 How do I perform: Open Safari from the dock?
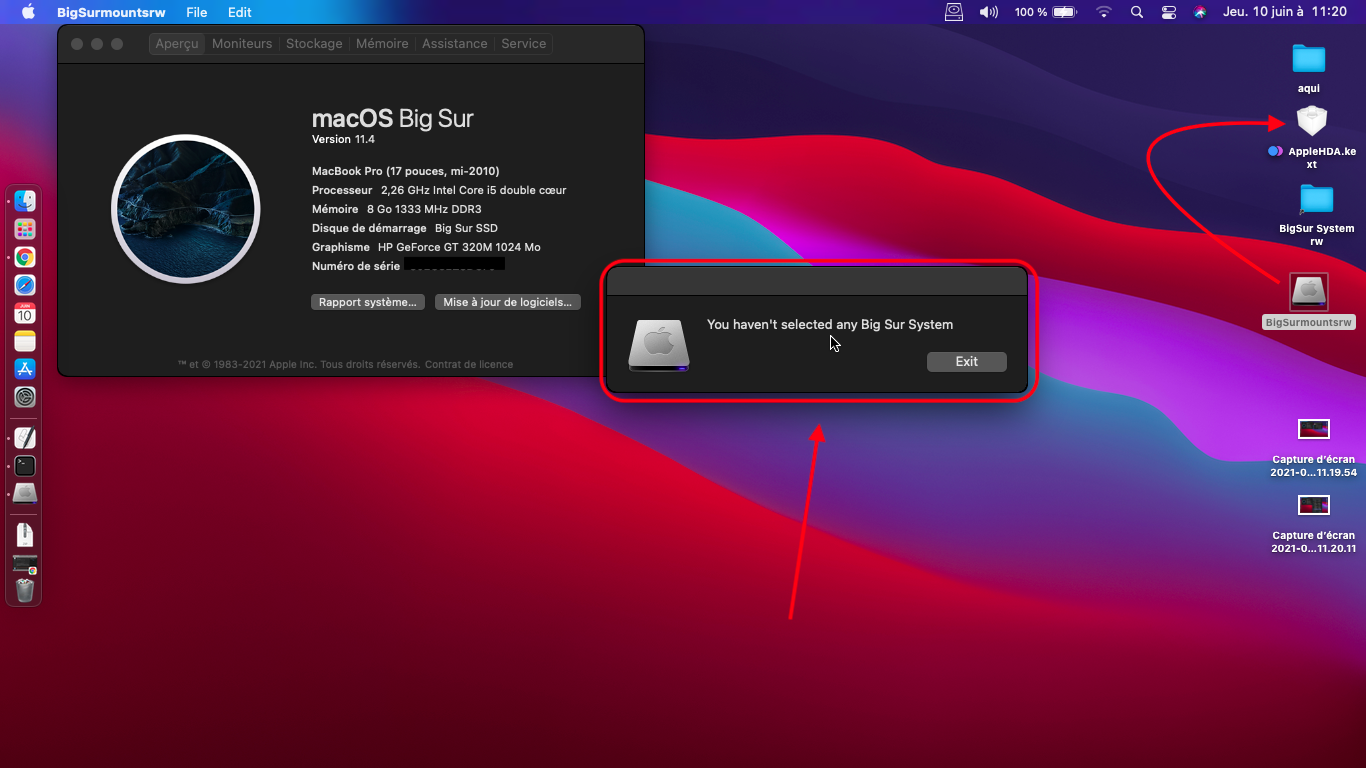point(25,285)
